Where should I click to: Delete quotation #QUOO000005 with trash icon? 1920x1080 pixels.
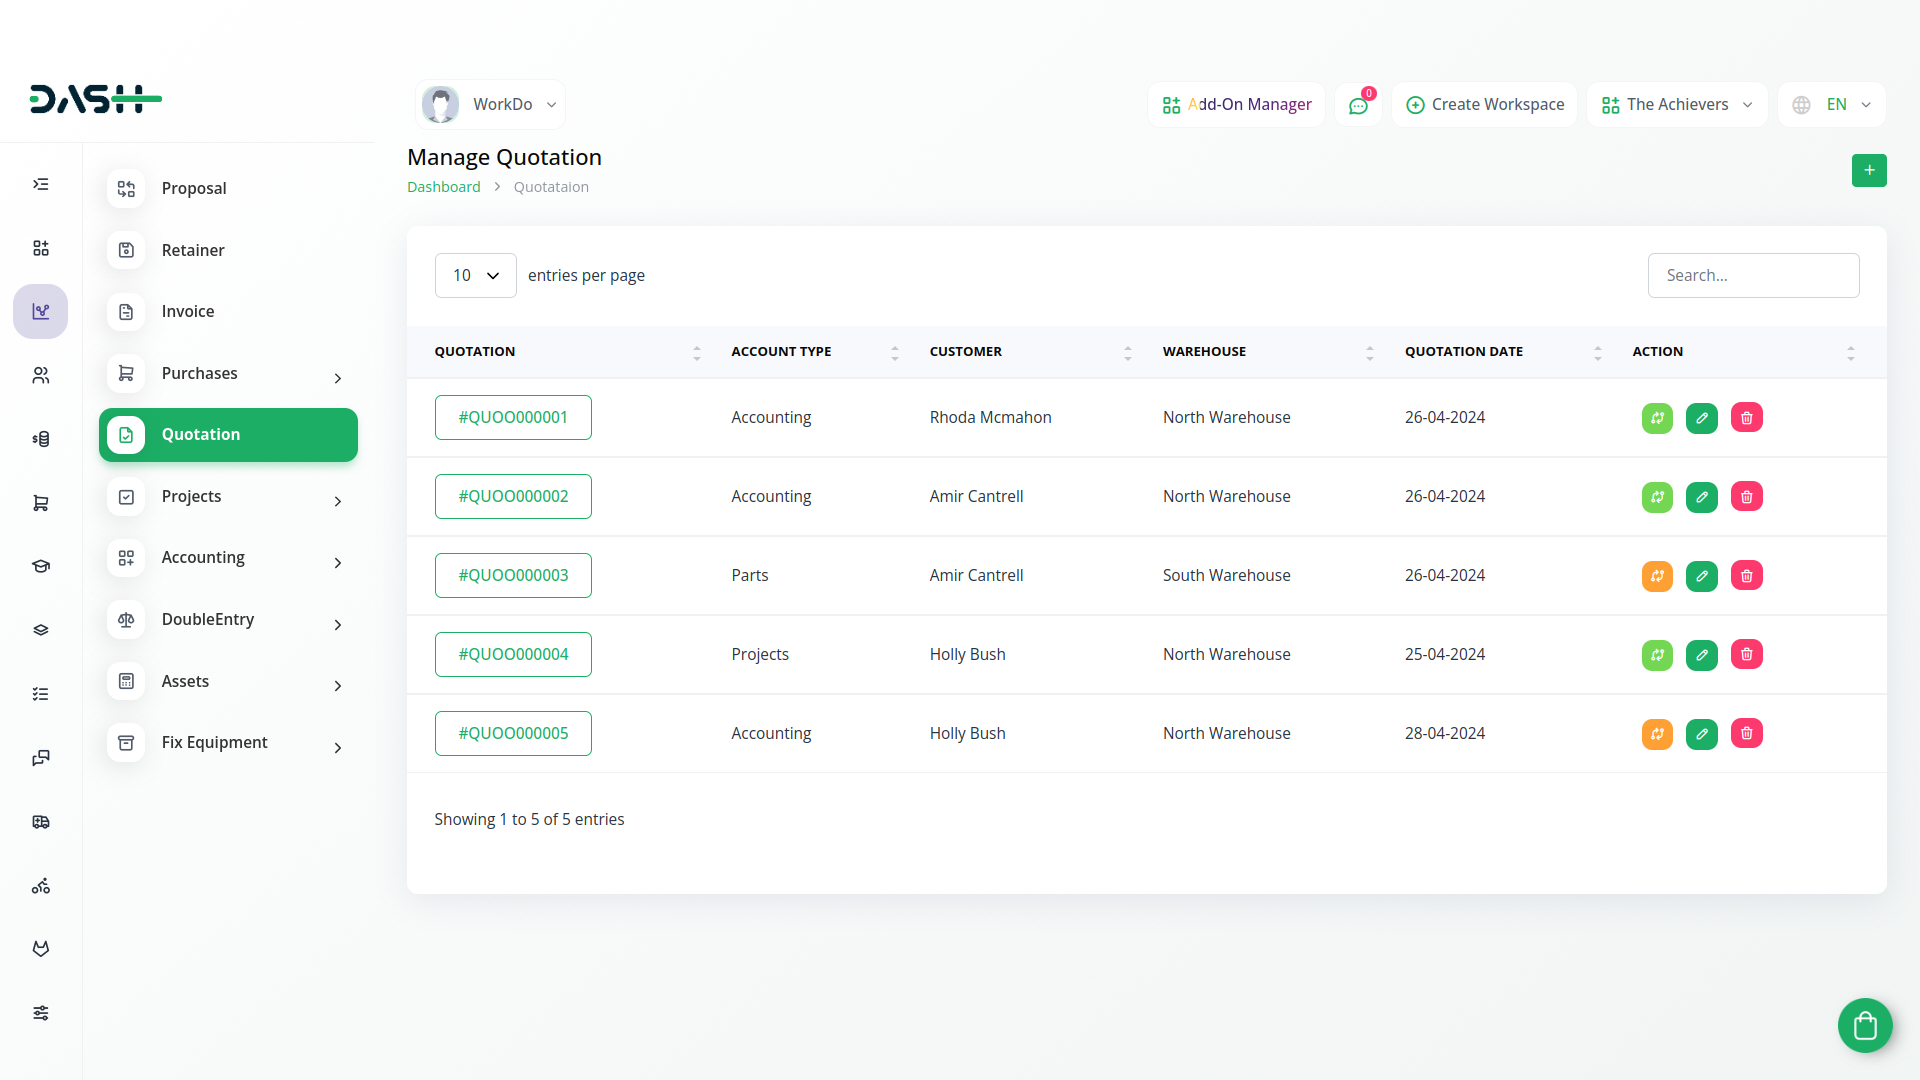(x=1746, y=734)
